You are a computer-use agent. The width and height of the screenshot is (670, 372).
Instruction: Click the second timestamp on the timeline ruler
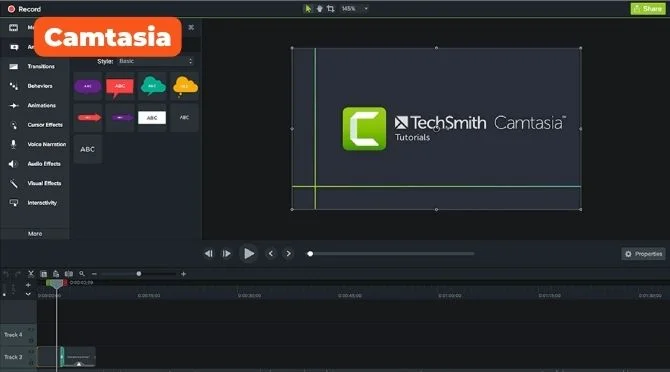pos(149,296)
